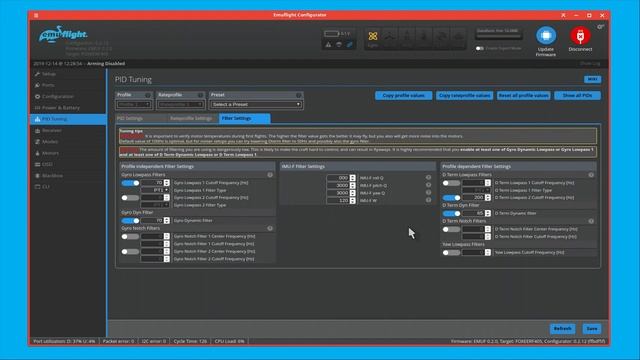The height and width of the screenshot is (360, 640).
Task: Click the Save button
Action: pyautogui.click(x=592, y=329)
